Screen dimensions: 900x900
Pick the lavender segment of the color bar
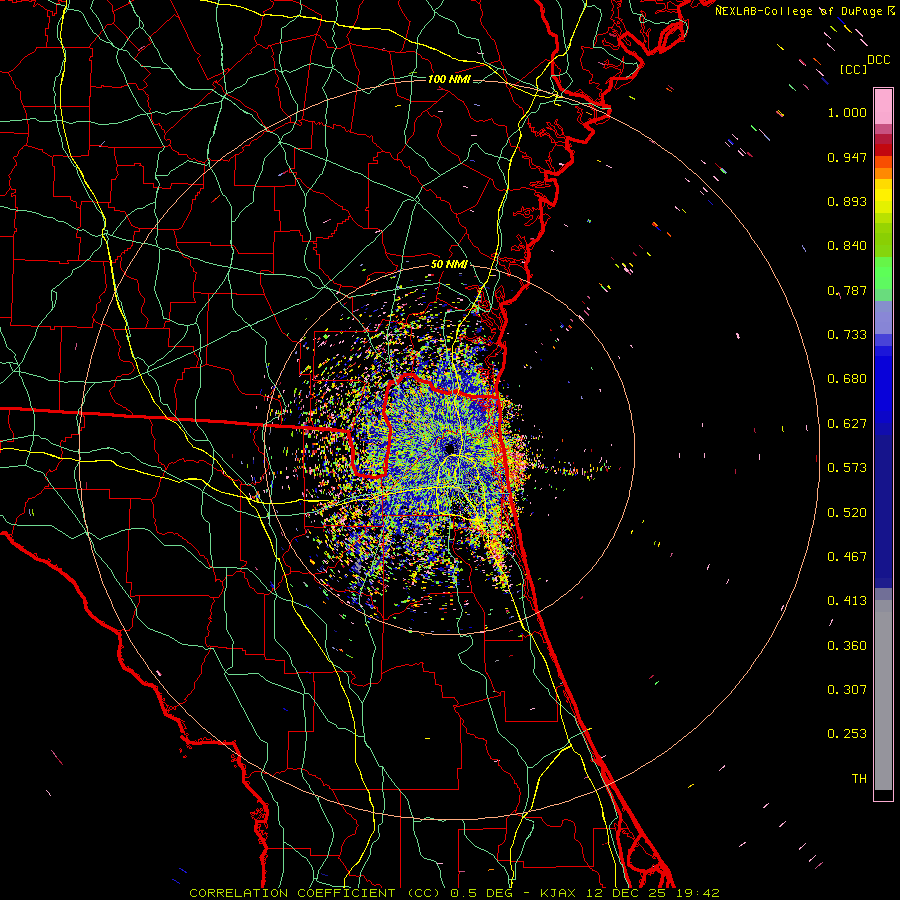tap(883, 318)
